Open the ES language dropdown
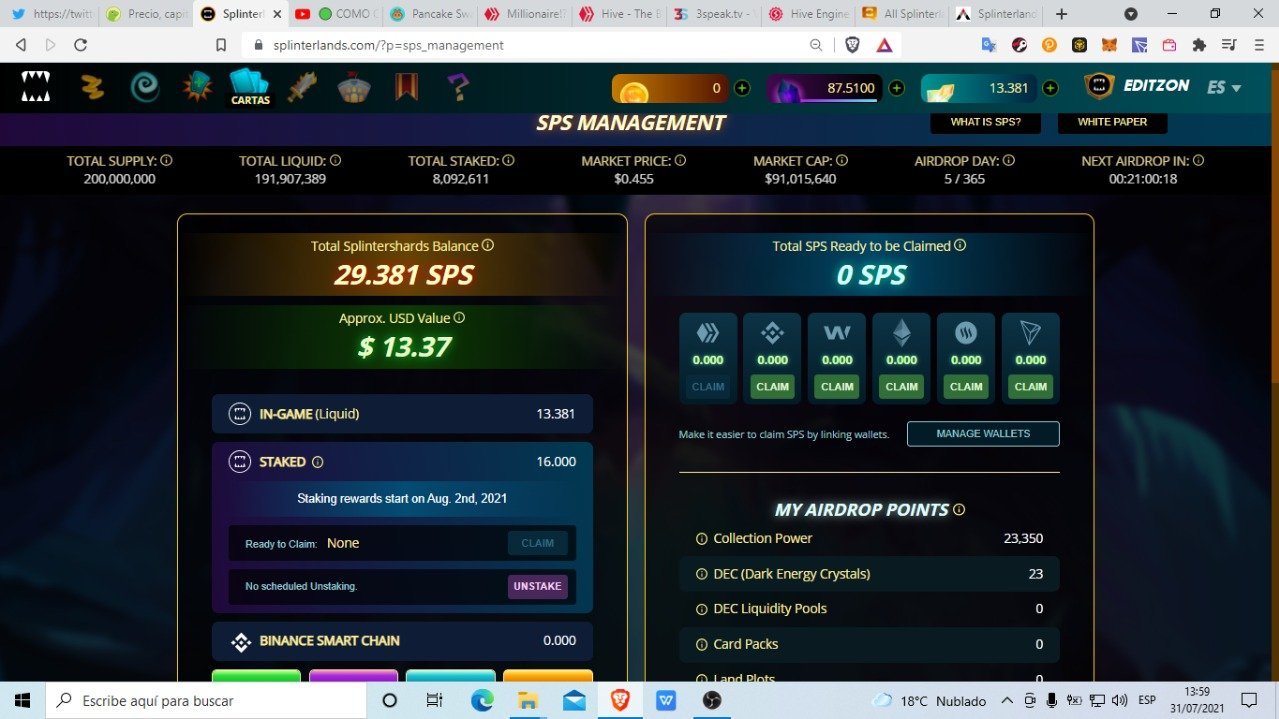Screen dimensions: 1279x719 click(1224, 87)
